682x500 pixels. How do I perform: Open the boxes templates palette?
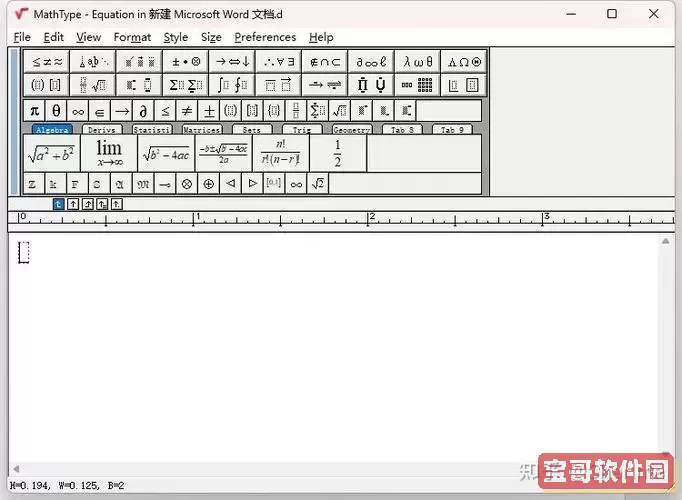(464, 85)
